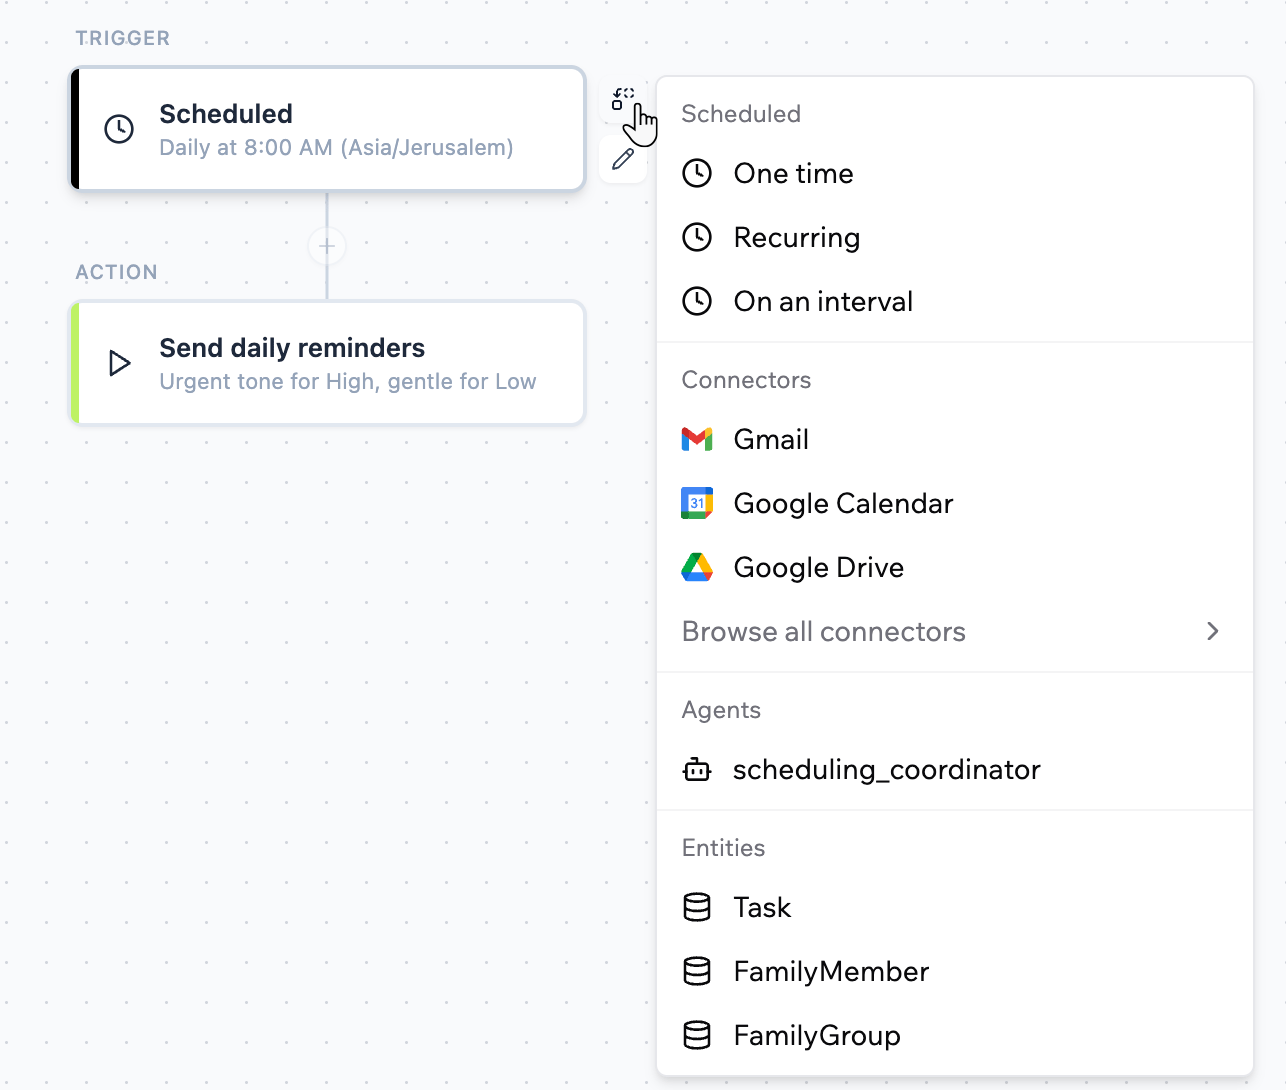The width and height of the screenshot is (1286, 1090).
Task: Select the One time schedule option
Action: click(x=955, y=173)
